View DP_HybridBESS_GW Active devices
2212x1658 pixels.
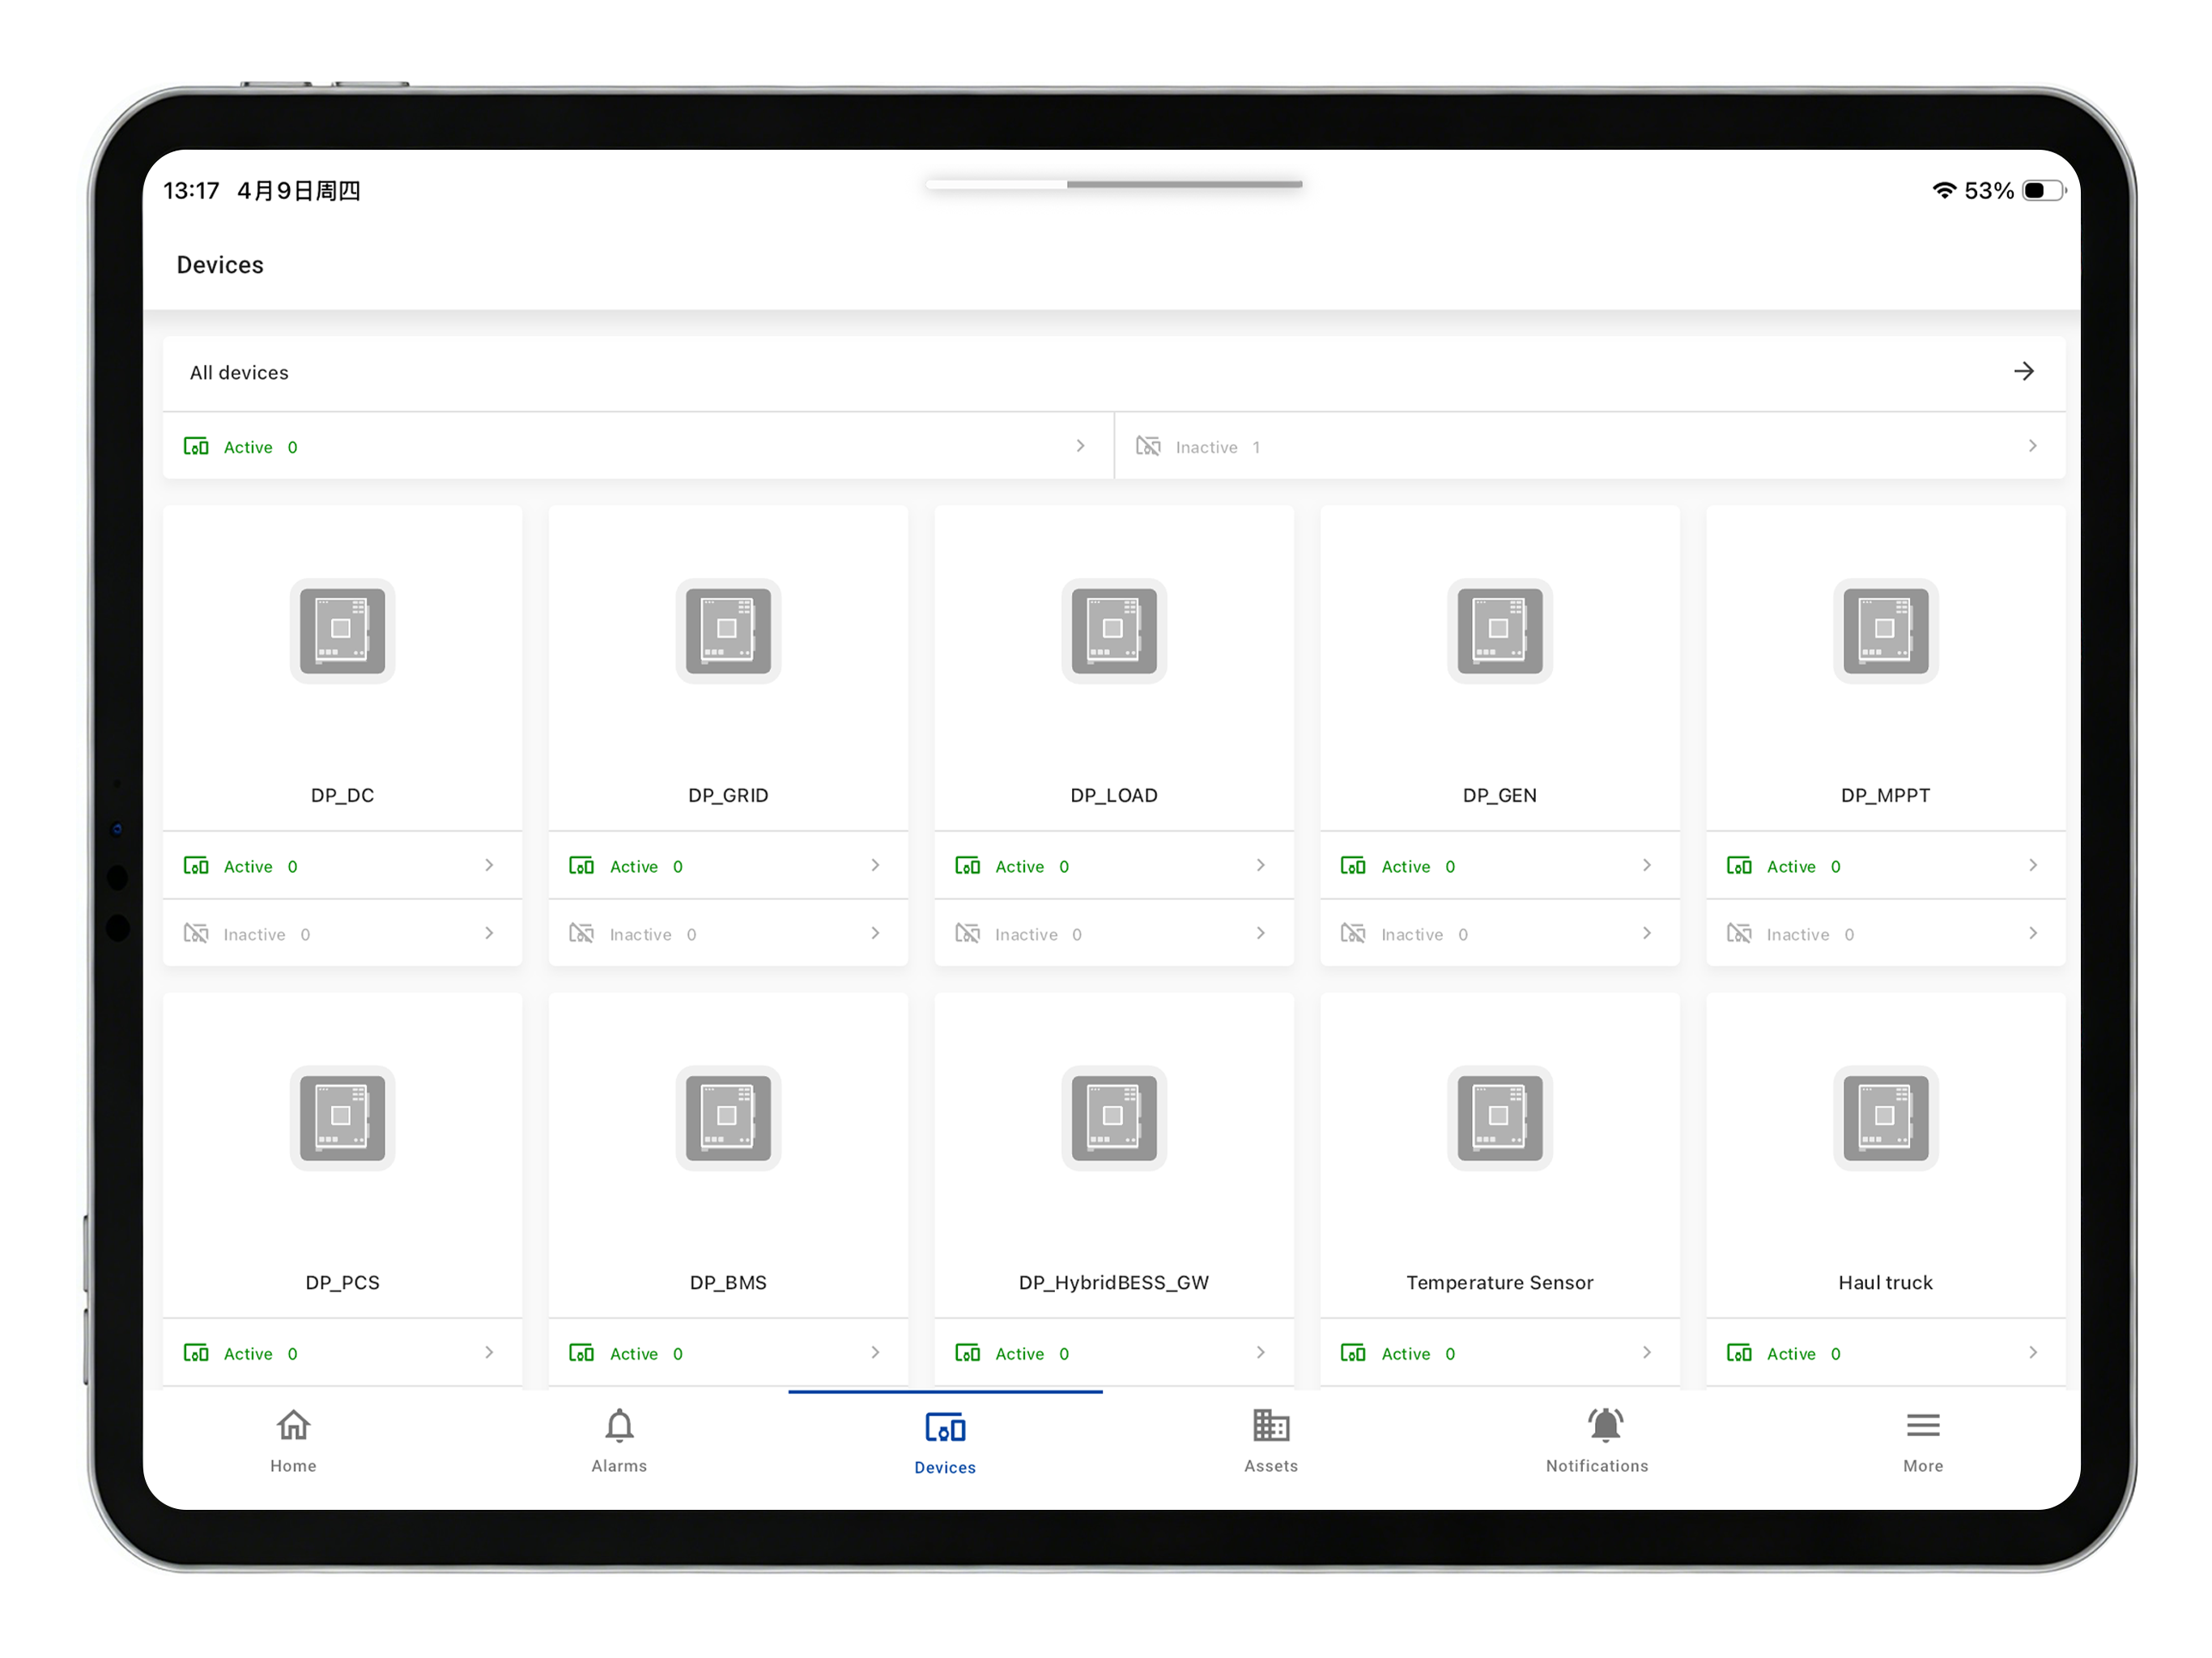pyautogui.click(x=1114, y=1353)
